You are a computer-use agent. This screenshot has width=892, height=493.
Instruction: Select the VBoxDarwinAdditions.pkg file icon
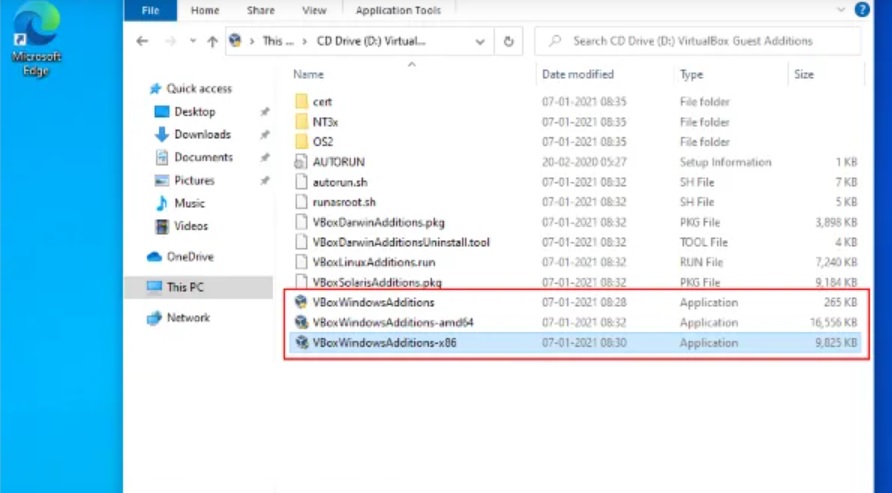click(301, 222)
